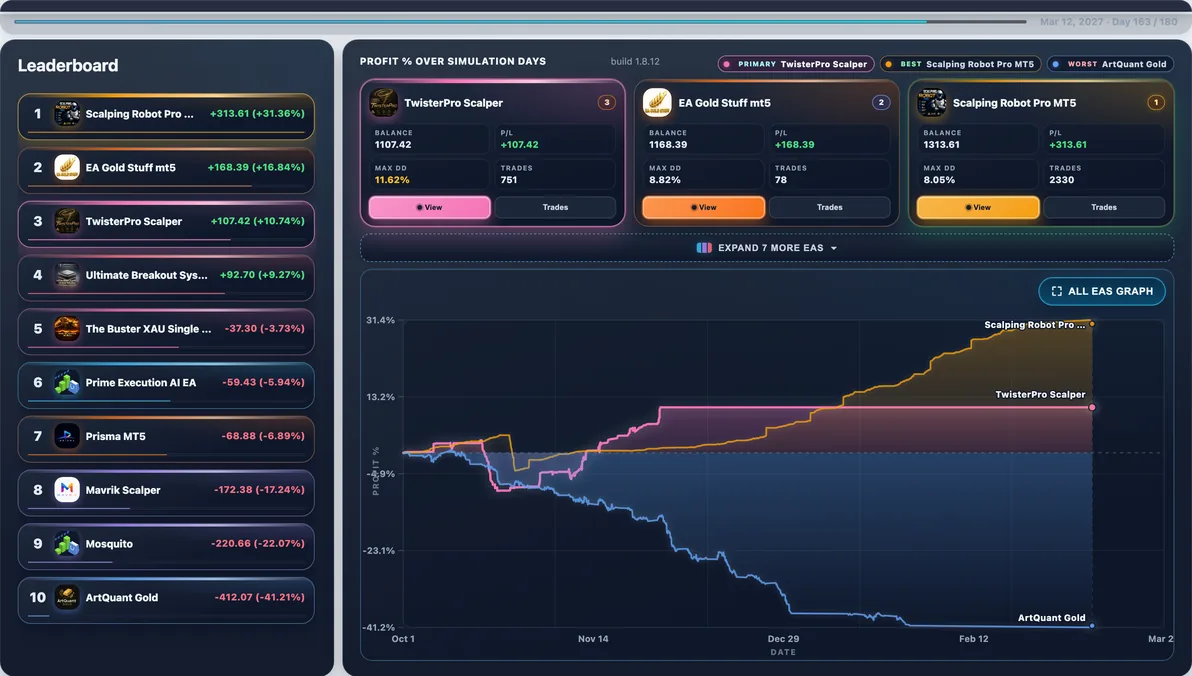Click the build 1.8.12 label

point(635,62)
